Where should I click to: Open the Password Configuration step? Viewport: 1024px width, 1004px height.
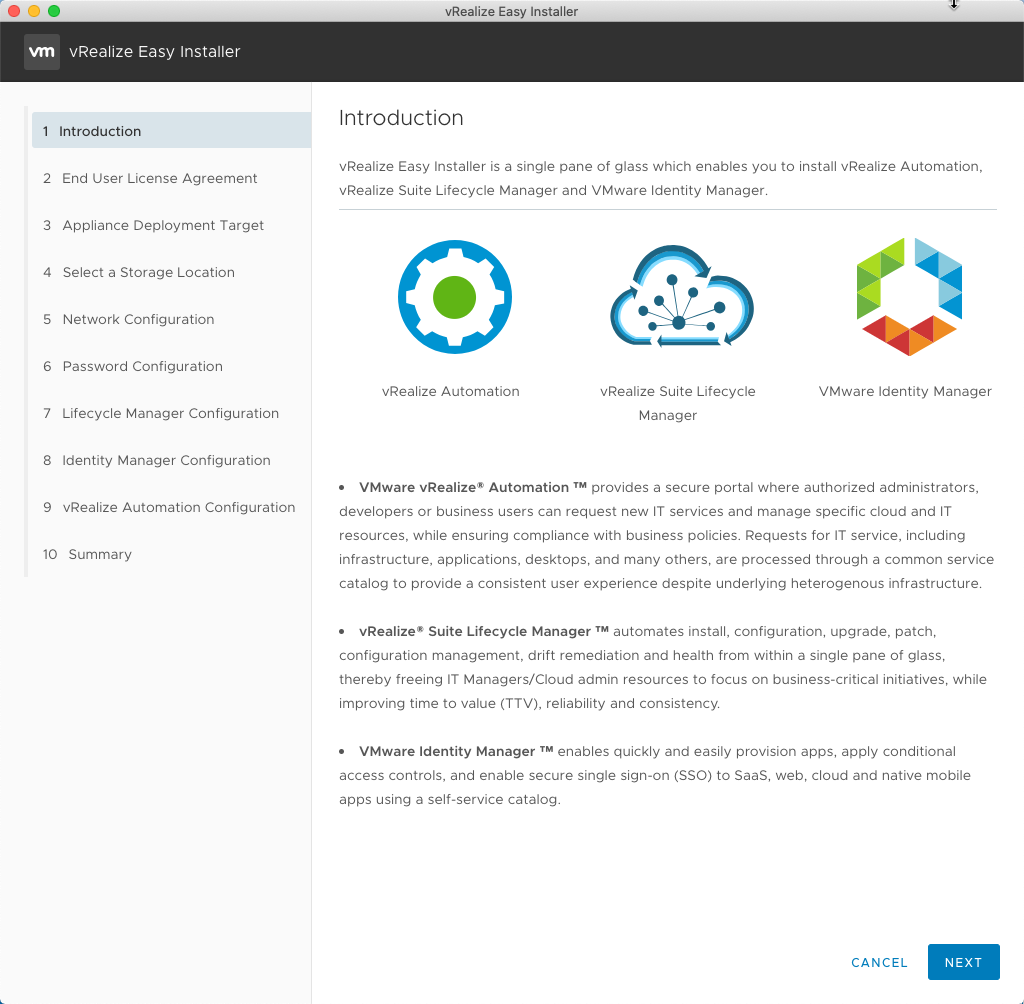[142, 366]
